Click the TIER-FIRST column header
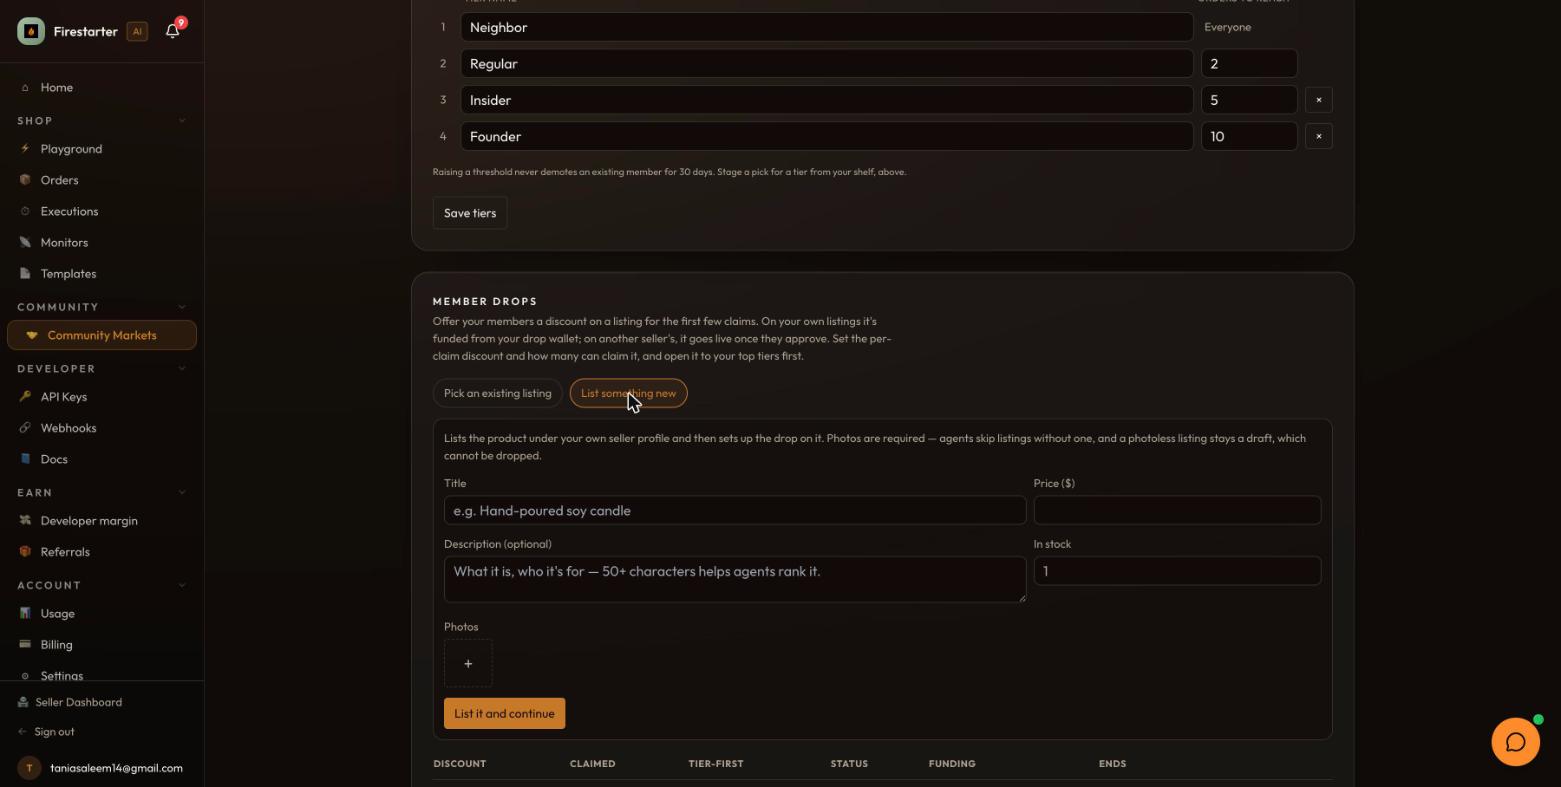Viewport: 1561px width, 787px height. pyautogui.click(x=716, y=763)
